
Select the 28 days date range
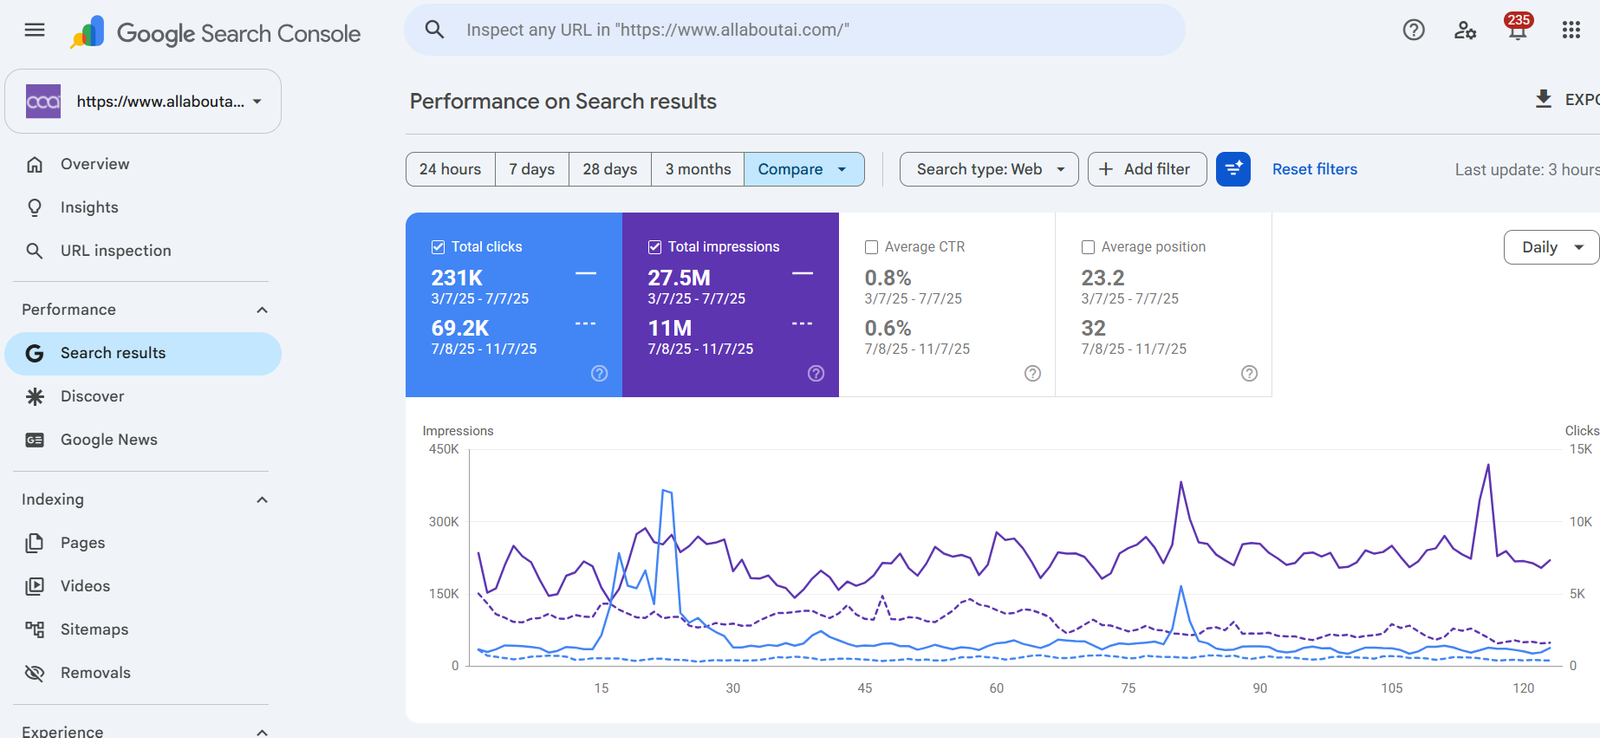[610, 169]
